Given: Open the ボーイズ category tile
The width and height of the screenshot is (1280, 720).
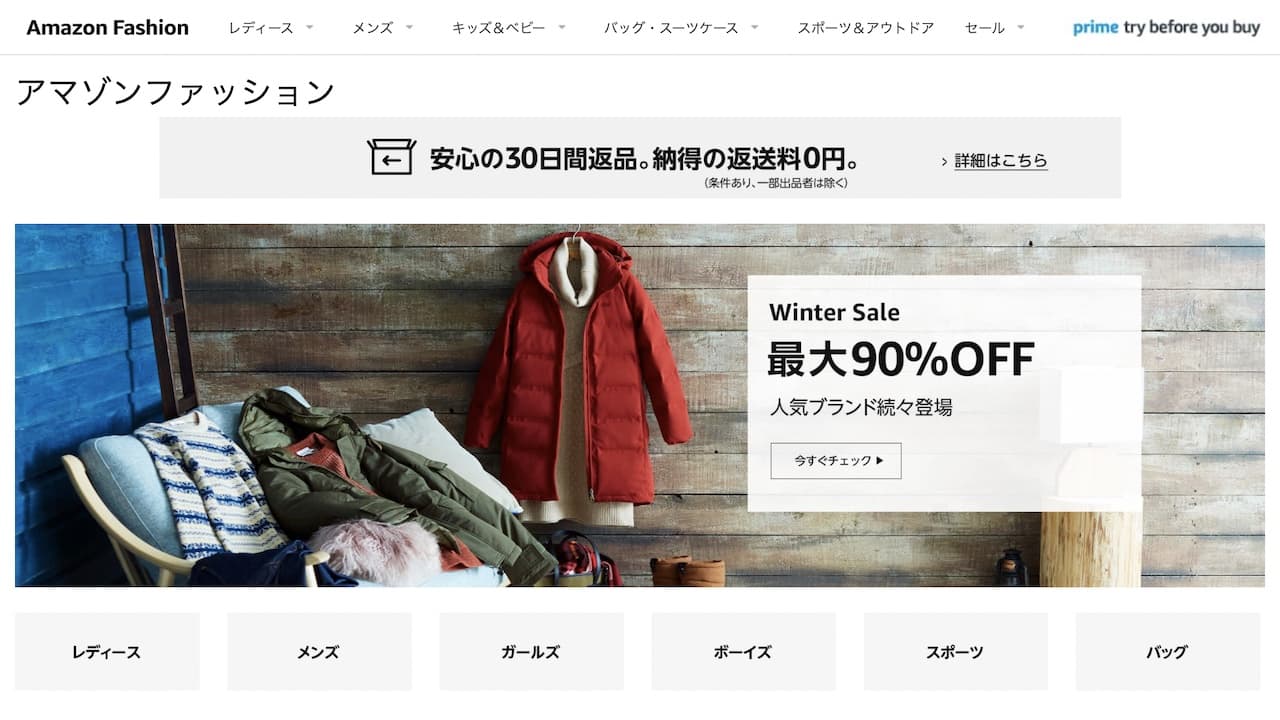Looking at the screenshot, I should pos(743,651).
